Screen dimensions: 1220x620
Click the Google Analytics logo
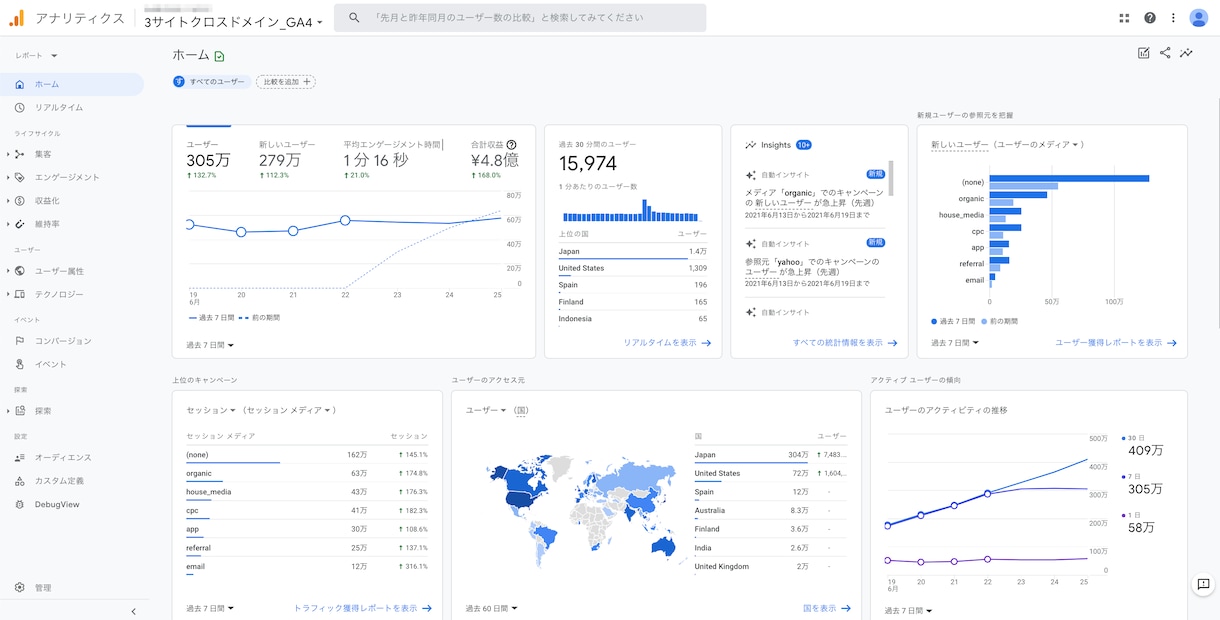click(x=17, y=18)
